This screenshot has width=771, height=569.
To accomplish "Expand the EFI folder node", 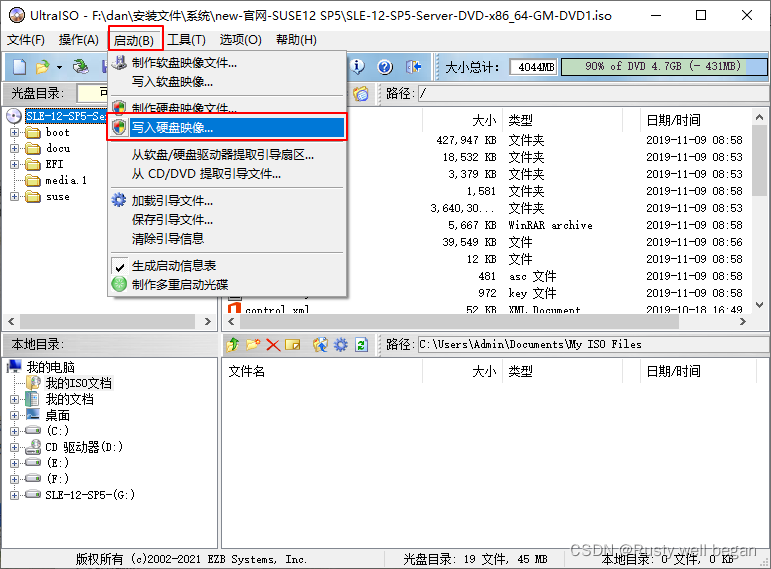I will point(14,164).
